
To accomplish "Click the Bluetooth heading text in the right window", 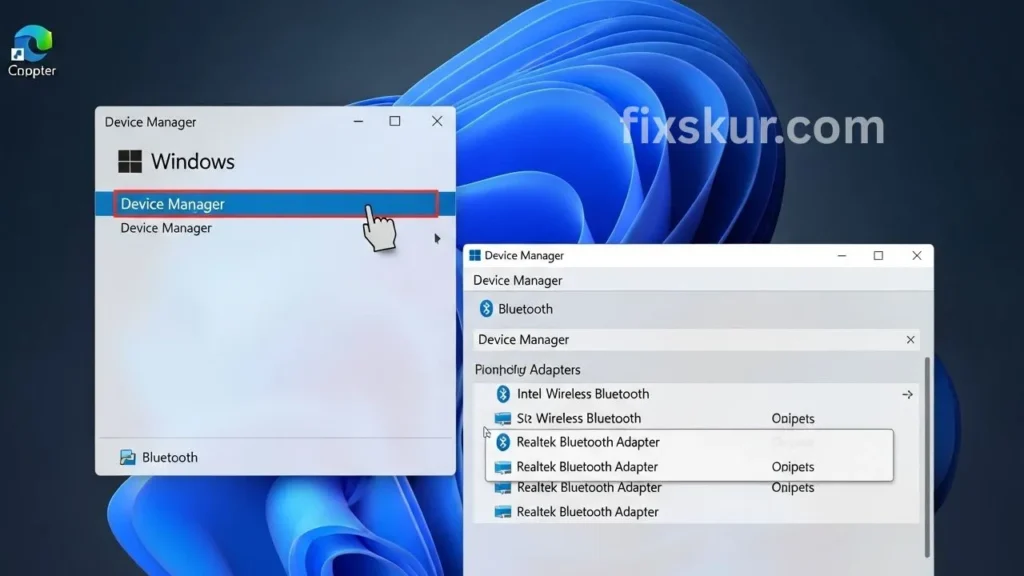I will (525, 309).
